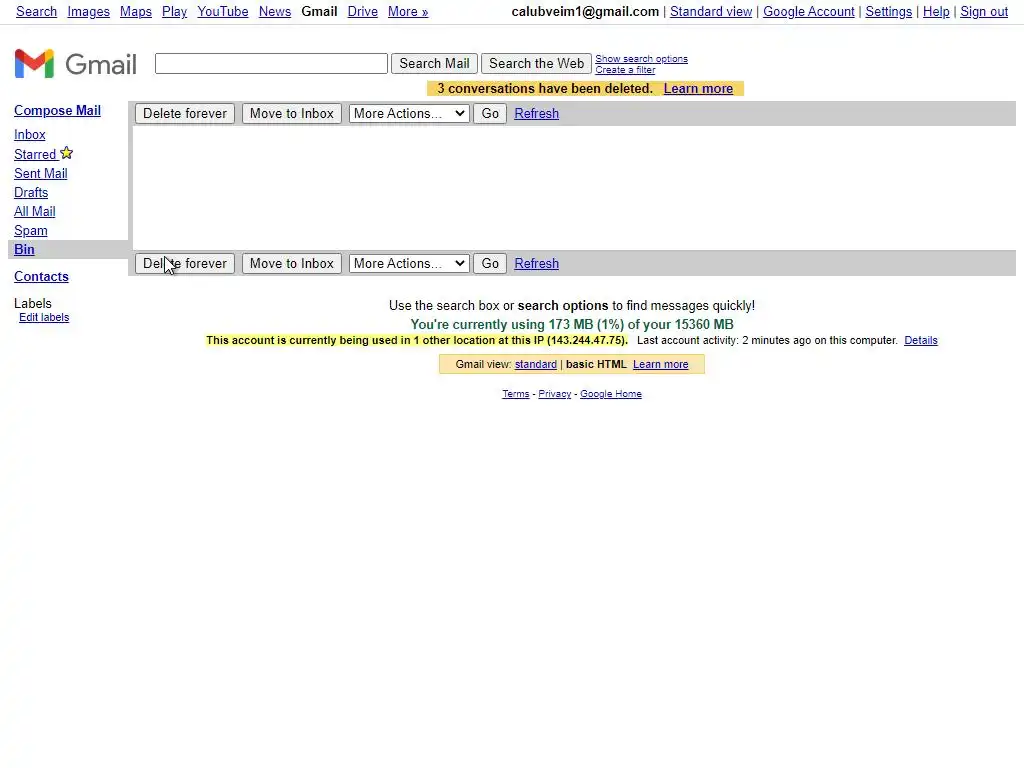Open Settings link
This screenshot has height=768, width=1024.
(x=889, y=12)
